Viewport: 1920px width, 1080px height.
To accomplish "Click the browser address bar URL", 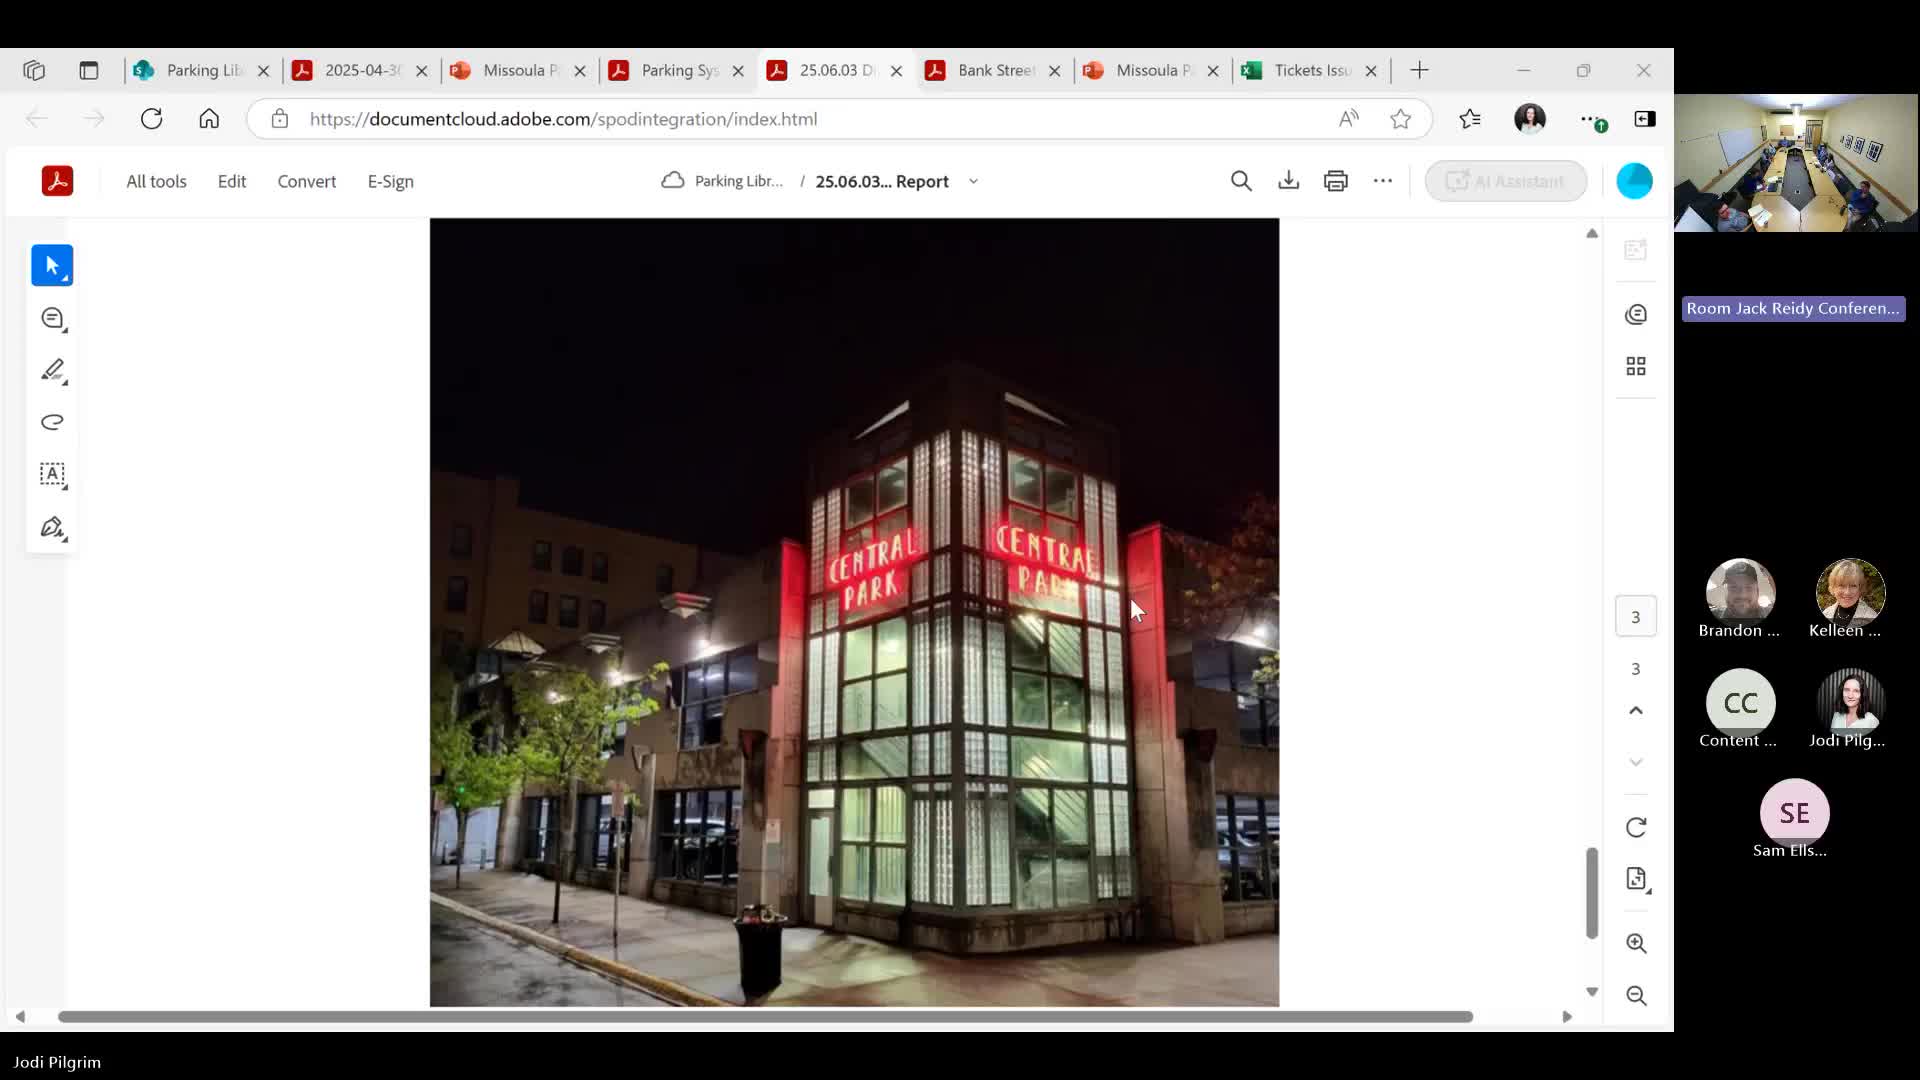I will pyautogui.click(x=563, y=119).
